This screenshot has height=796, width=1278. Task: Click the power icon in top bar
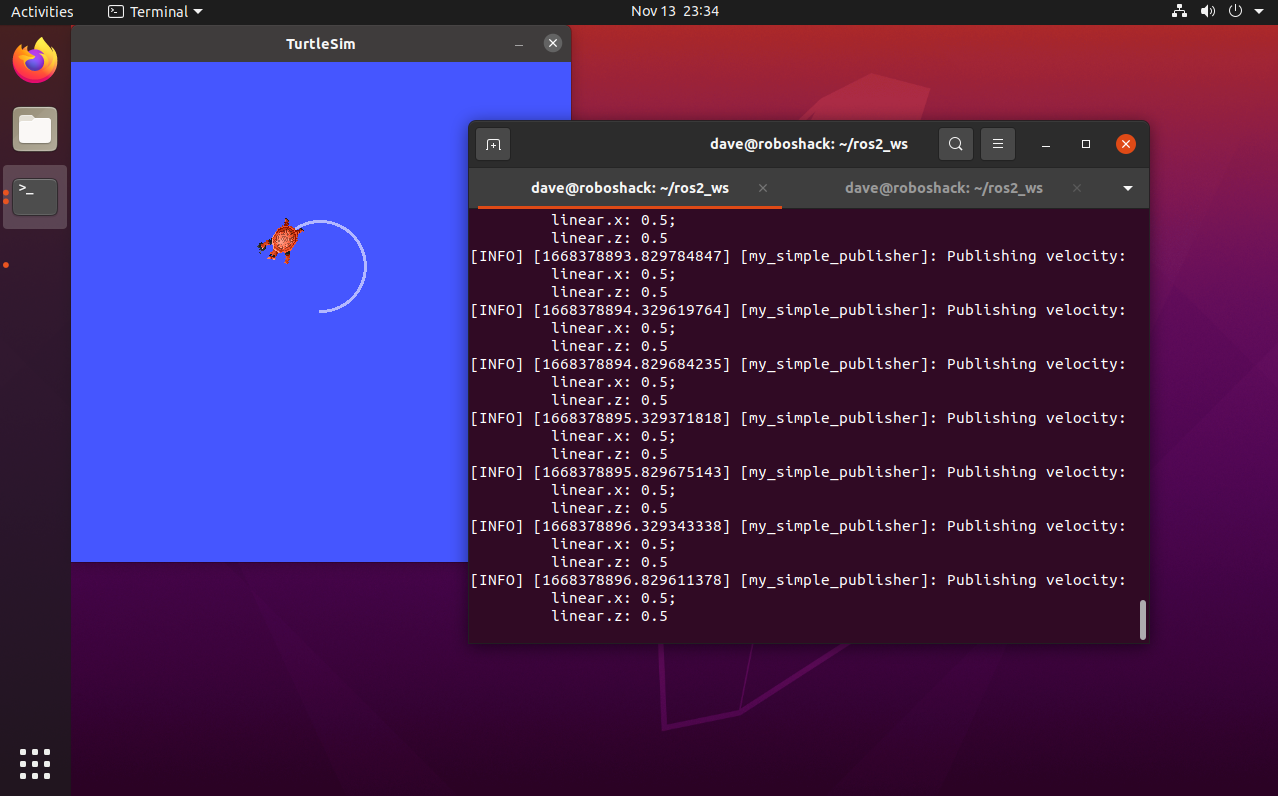(1235, 12)
